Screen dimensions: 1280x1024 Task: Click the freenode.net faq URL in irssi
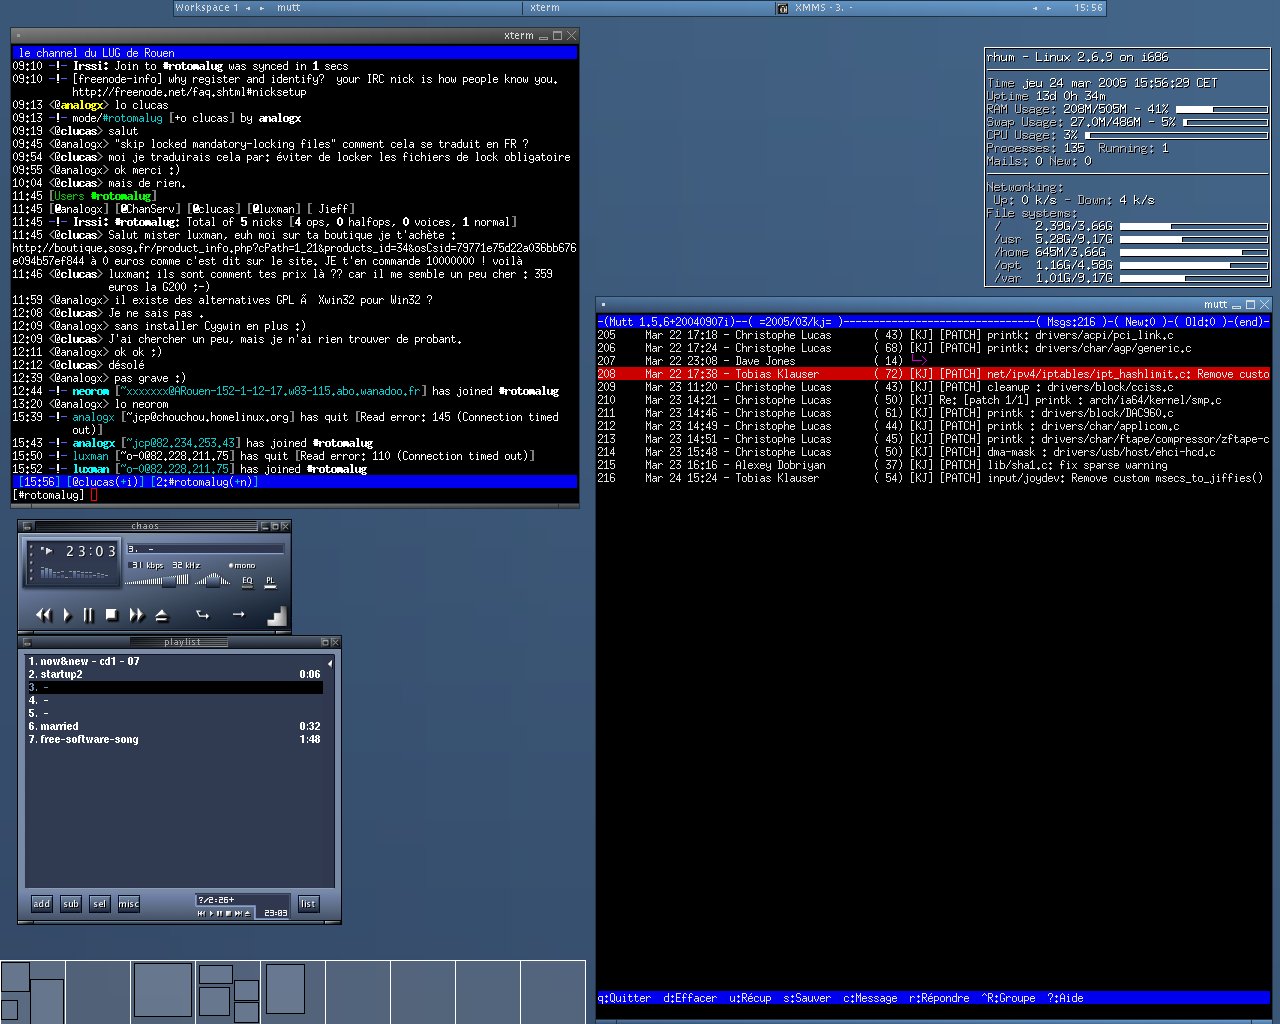[189, 92]
